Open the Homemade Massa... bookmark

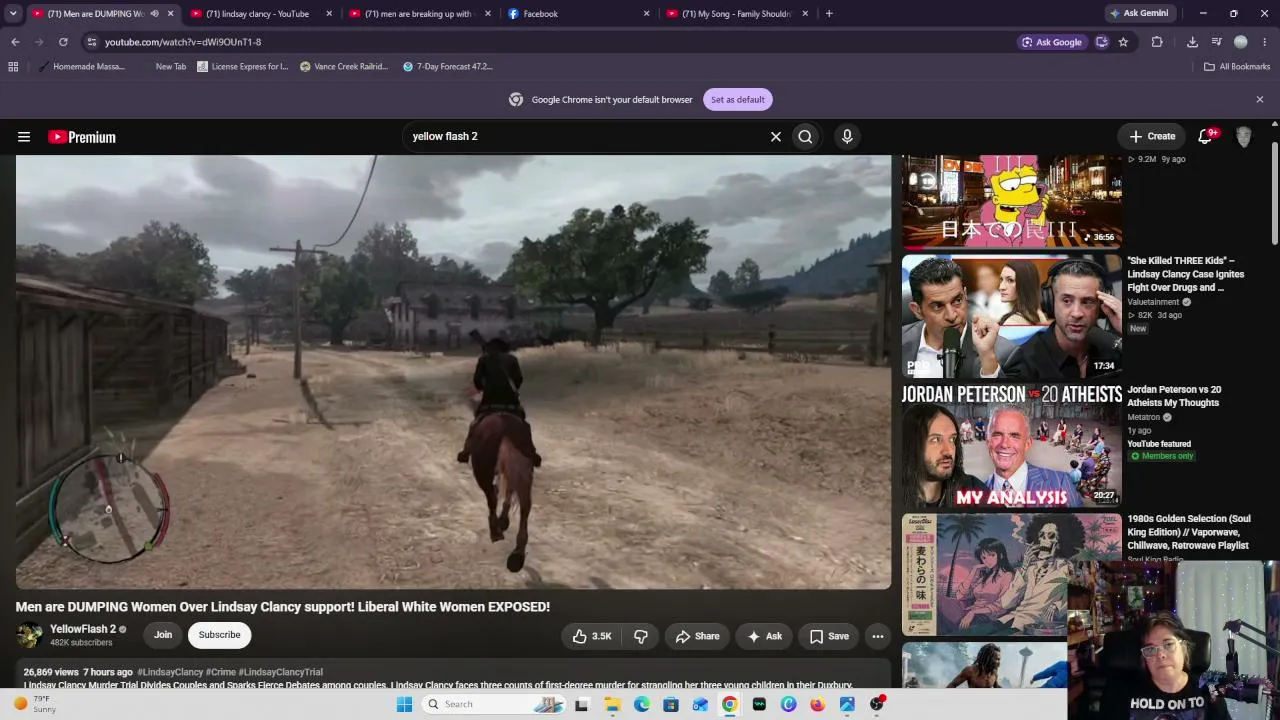tap(82, 67)
